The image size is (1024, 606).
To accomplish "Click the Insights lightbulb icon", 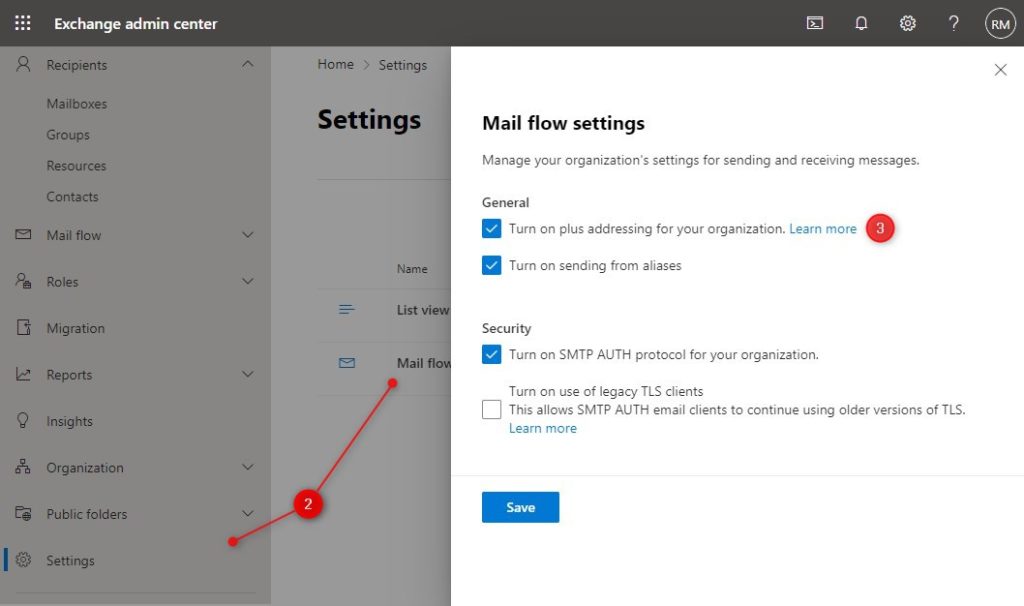I will coord(25,421).
